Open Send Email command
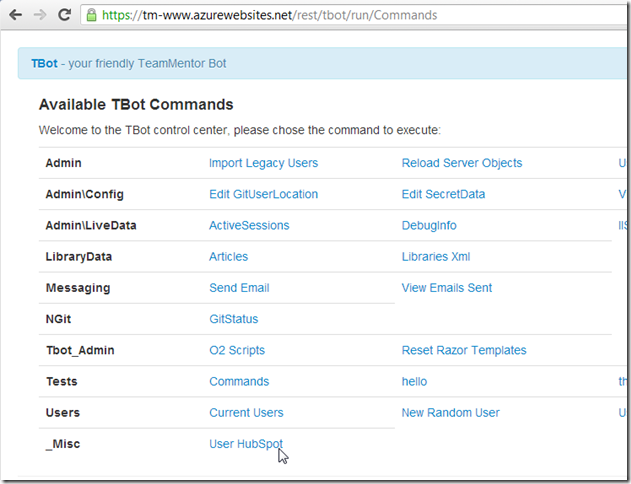This screenshot has width=631, height=484. (x=239, y=288)
